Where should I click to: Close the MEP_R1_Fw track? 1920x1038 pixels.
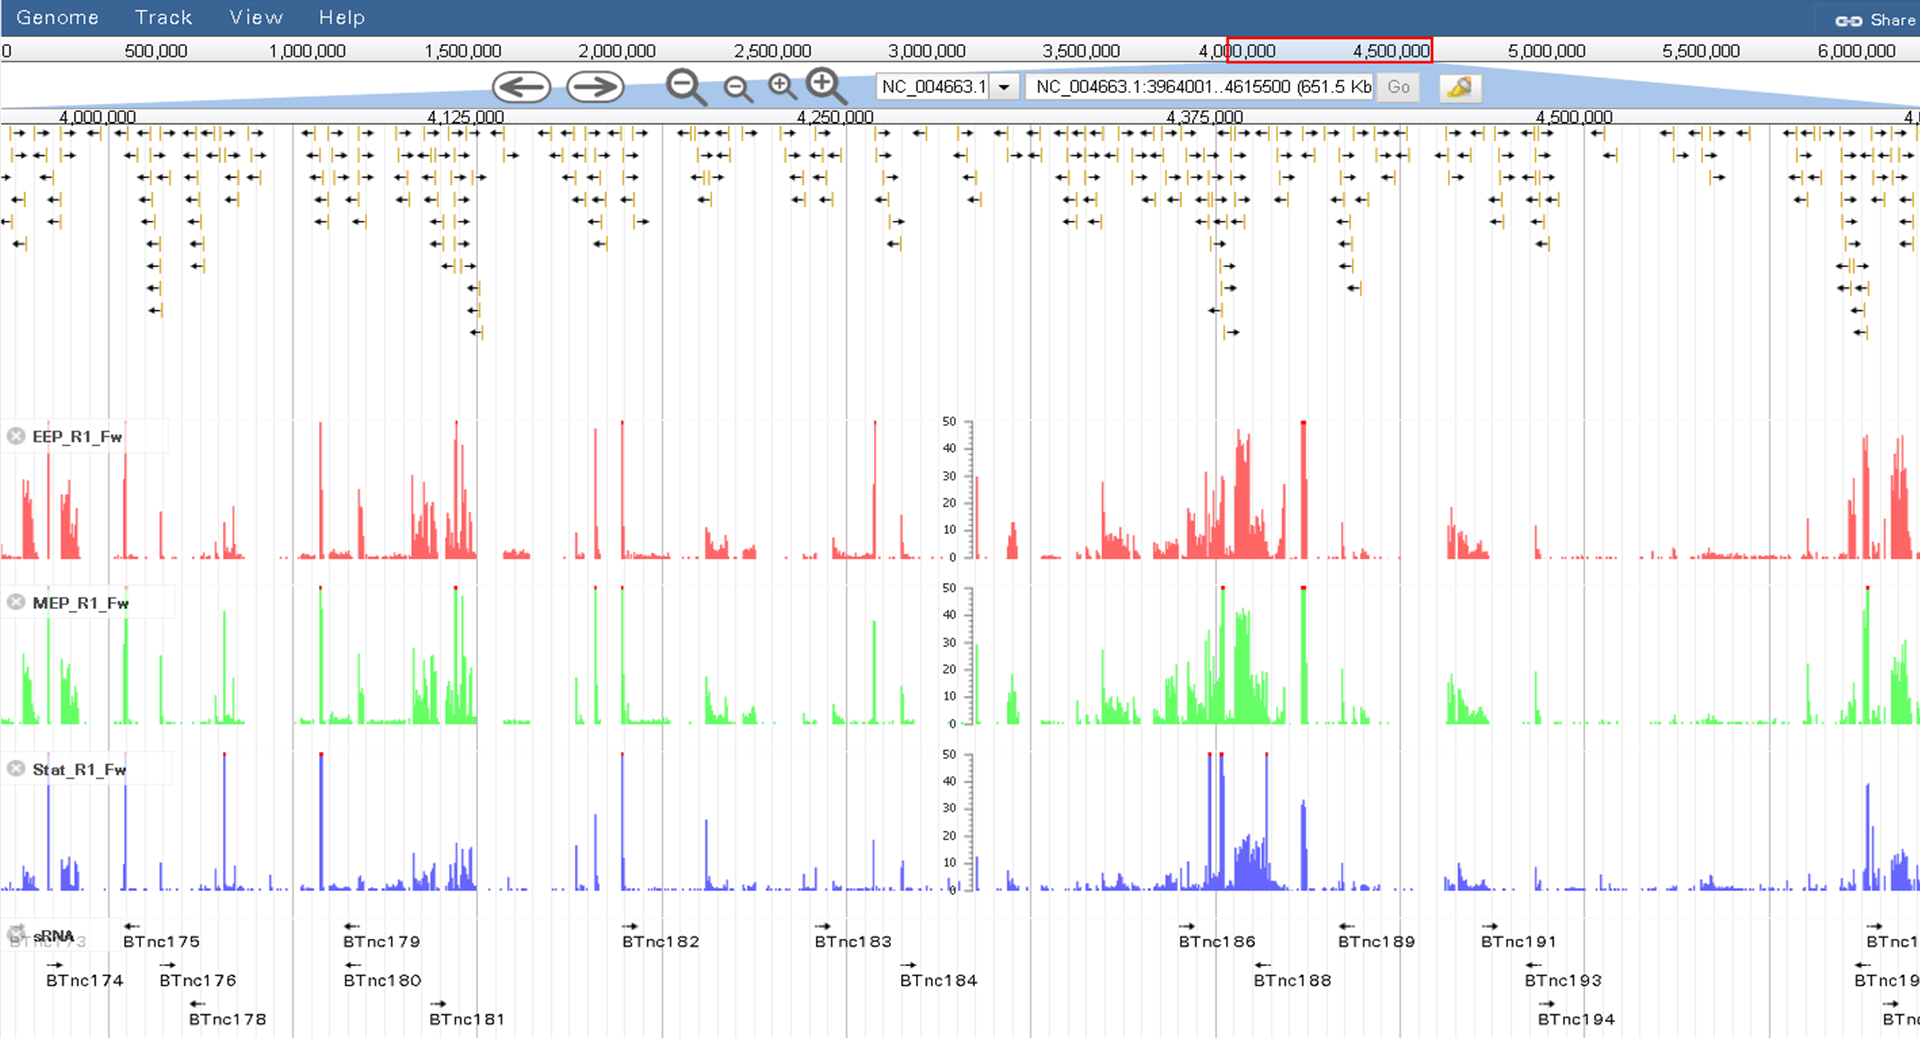16,602
